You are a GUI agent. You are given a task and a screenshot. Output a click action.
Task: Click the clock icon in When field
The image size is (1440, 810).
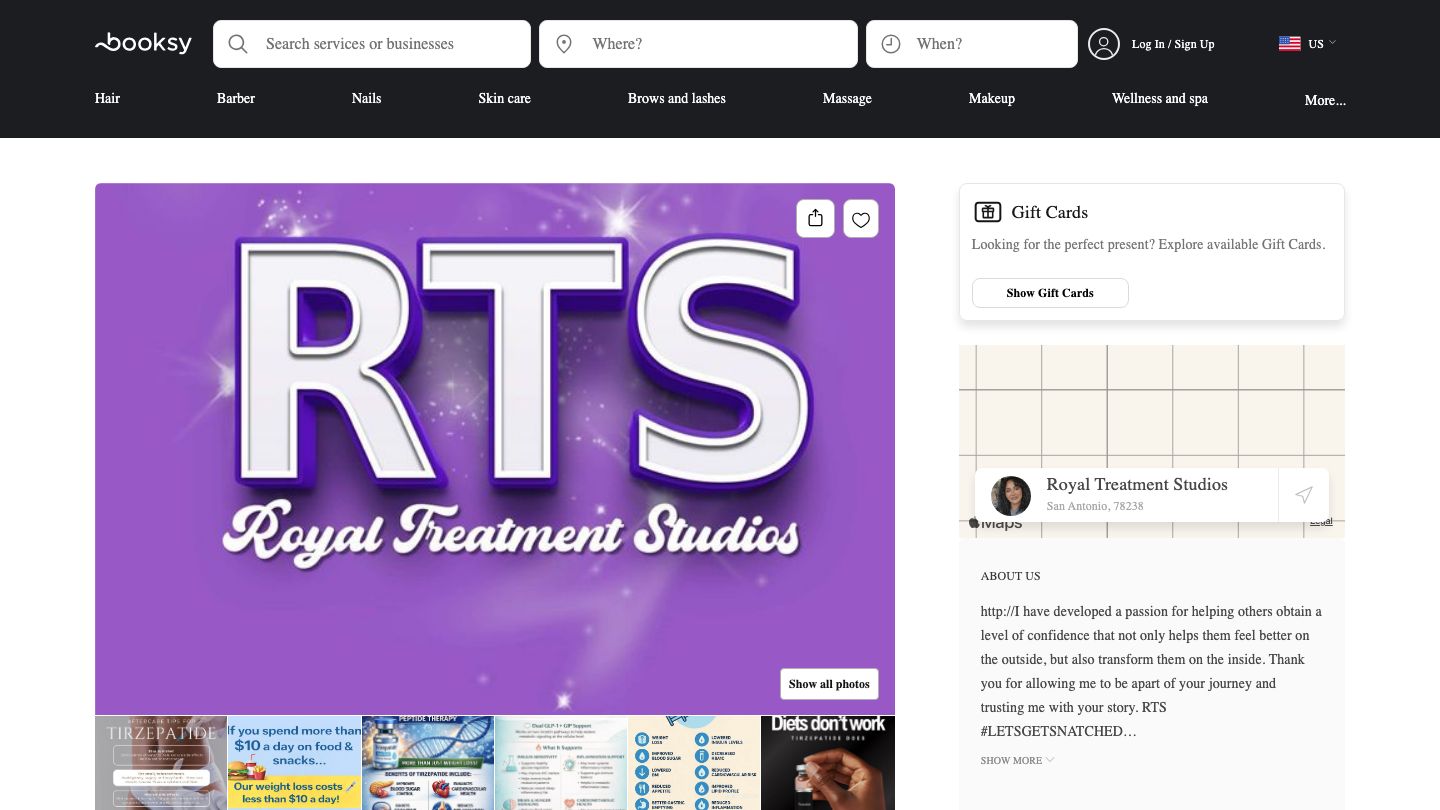890,44
